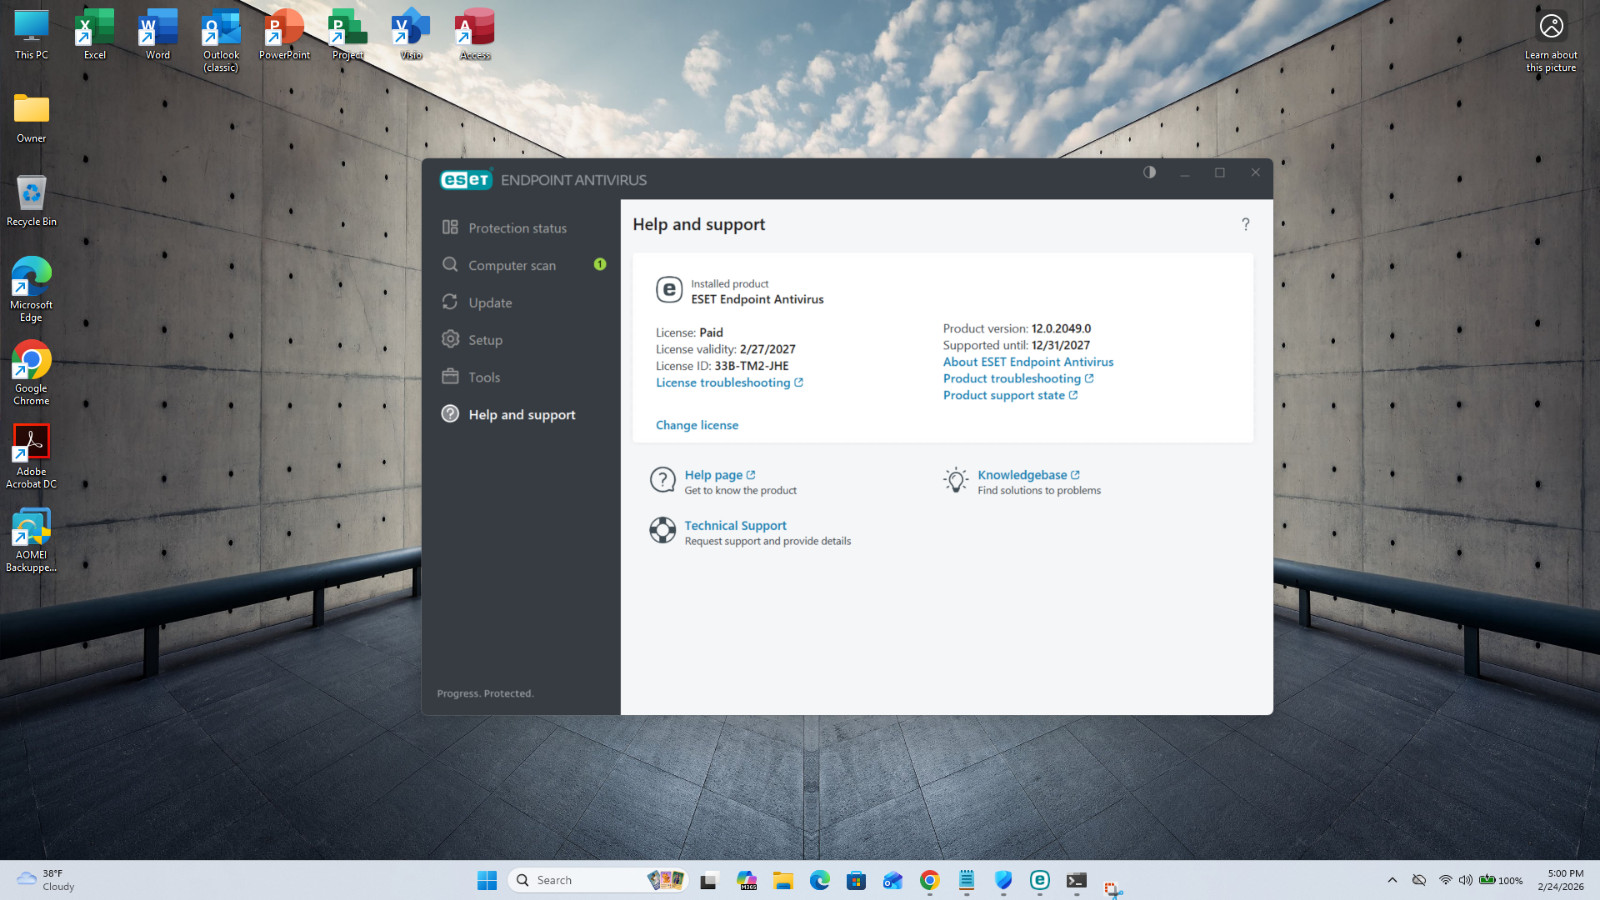The height and width of the screenshot is (900, 1600).
Task: Click the Knowledgebase lightbulb icon
Action: click(x=956, y=481)
